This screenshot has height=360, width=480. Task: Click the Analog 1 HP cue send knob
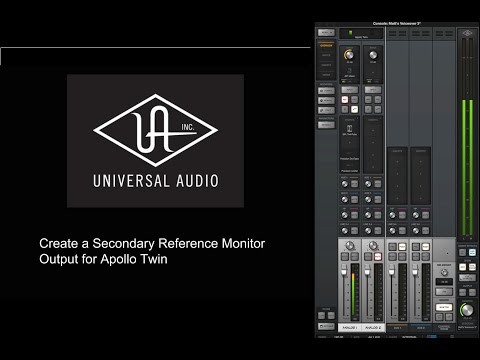(x=345, y=215)
